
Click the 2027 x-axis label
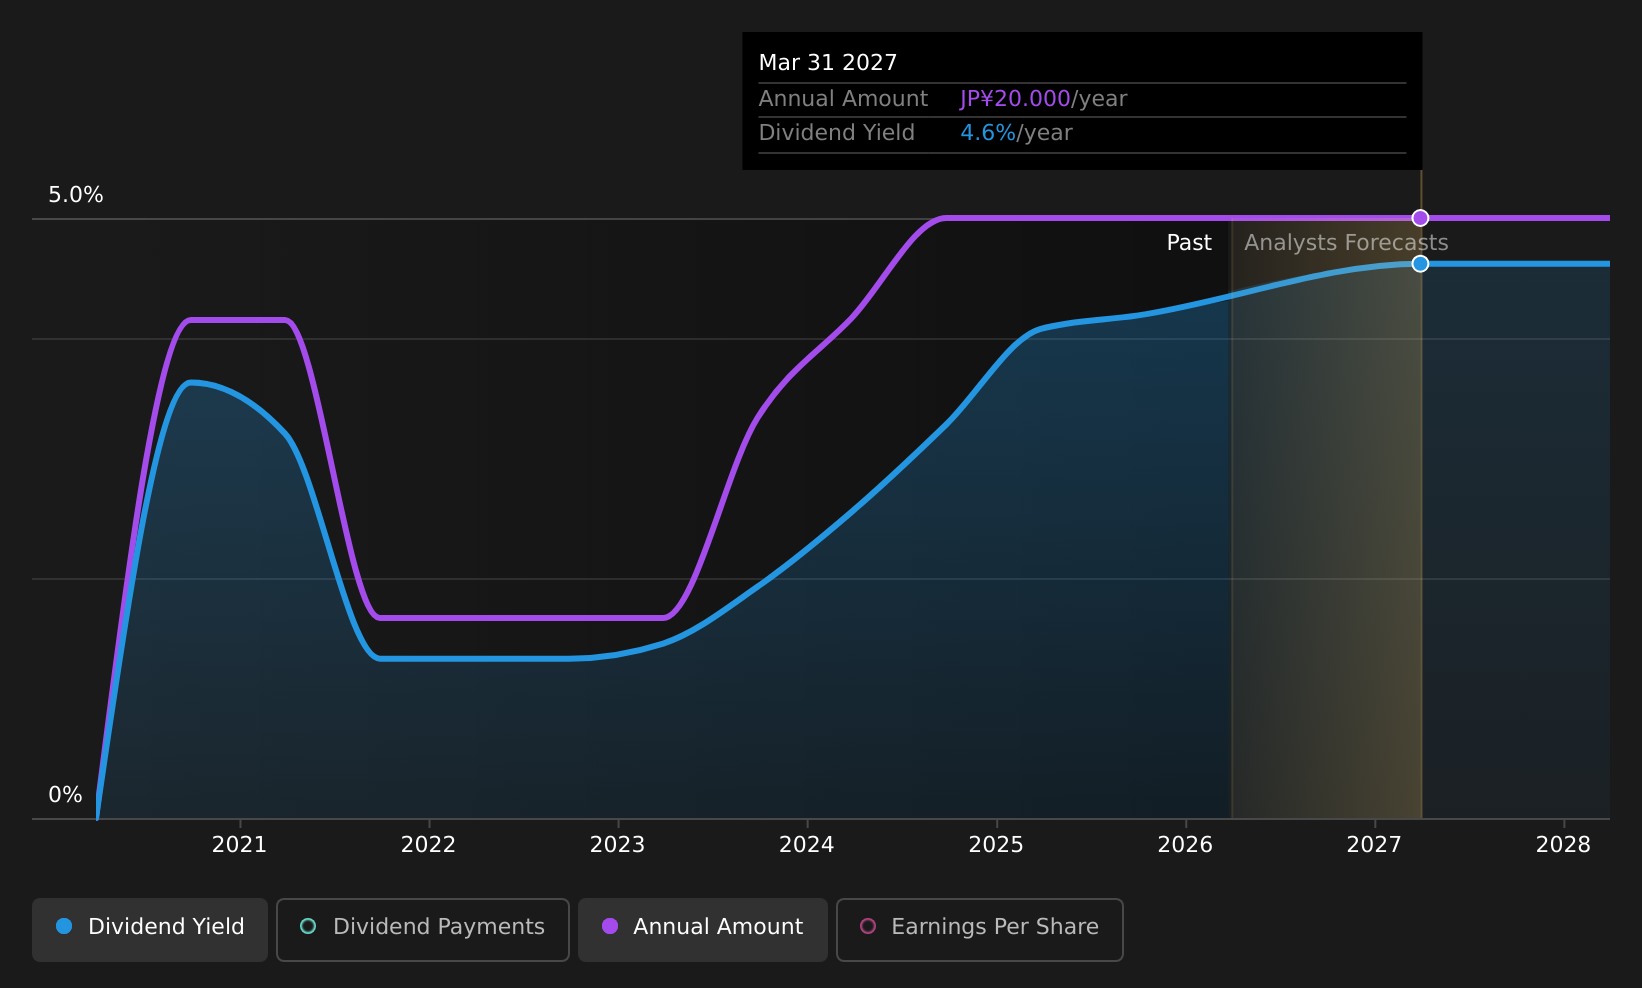[1374, 845]
